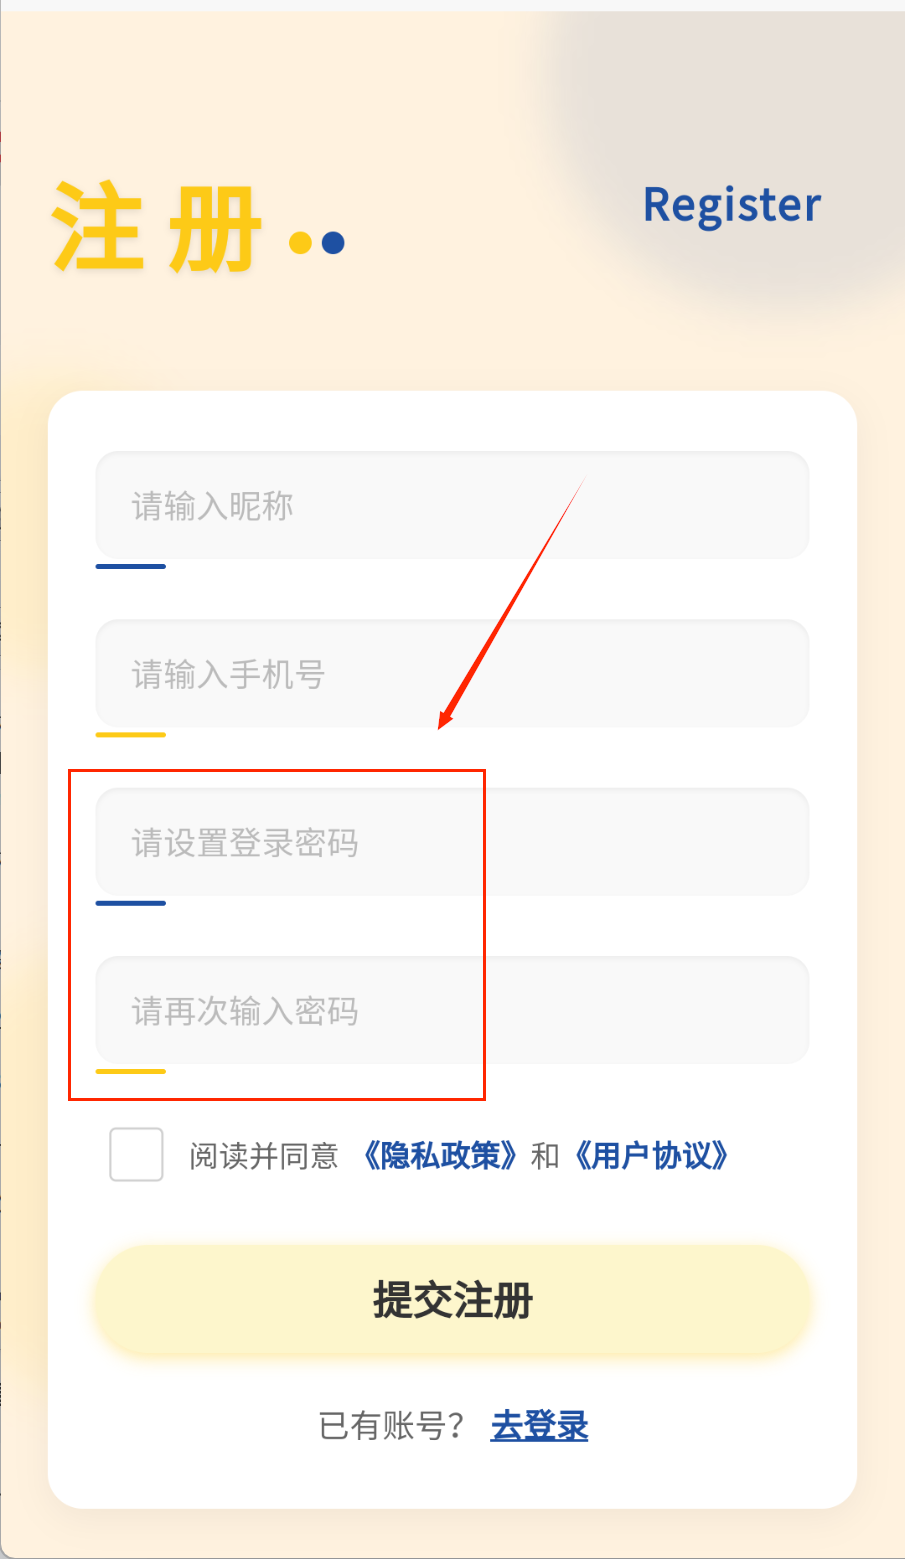Viewport: 905px width, 1559px height.
Task: Click the blue Register heading text
Action: pyautogui.click(x=731, y=205)
